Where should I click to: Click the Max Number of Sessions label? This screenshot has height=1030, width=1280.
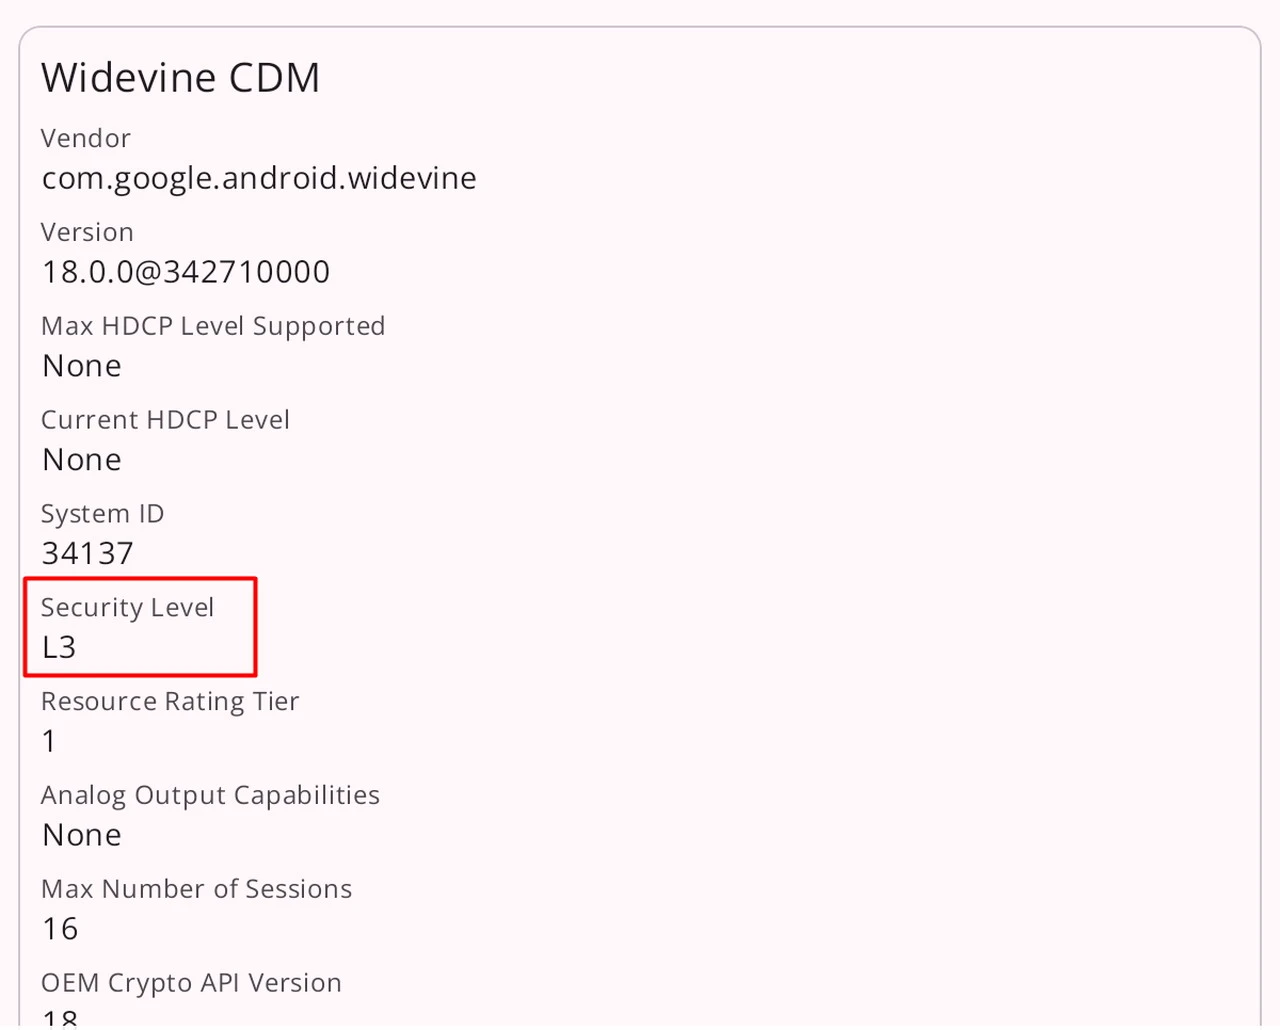tap(196, 889)
